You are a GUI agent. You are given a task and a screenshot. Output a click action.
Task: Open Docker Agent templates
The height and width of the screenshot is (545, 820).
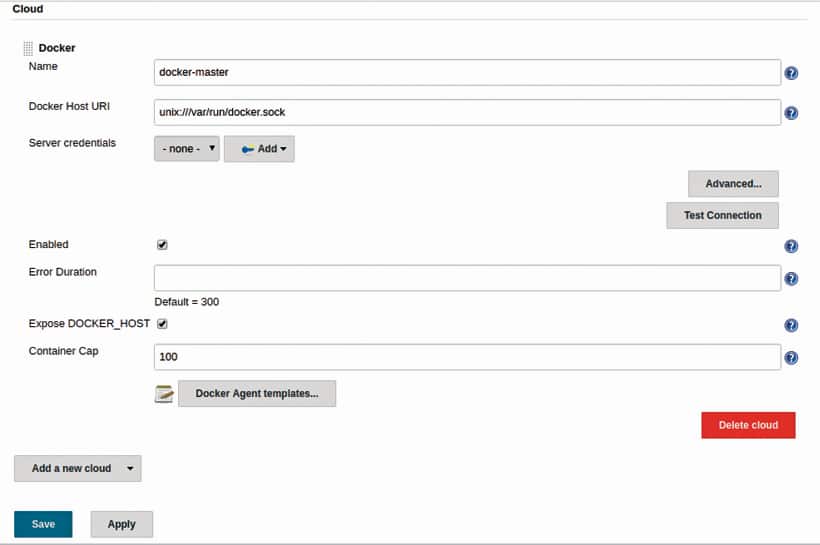257,394
